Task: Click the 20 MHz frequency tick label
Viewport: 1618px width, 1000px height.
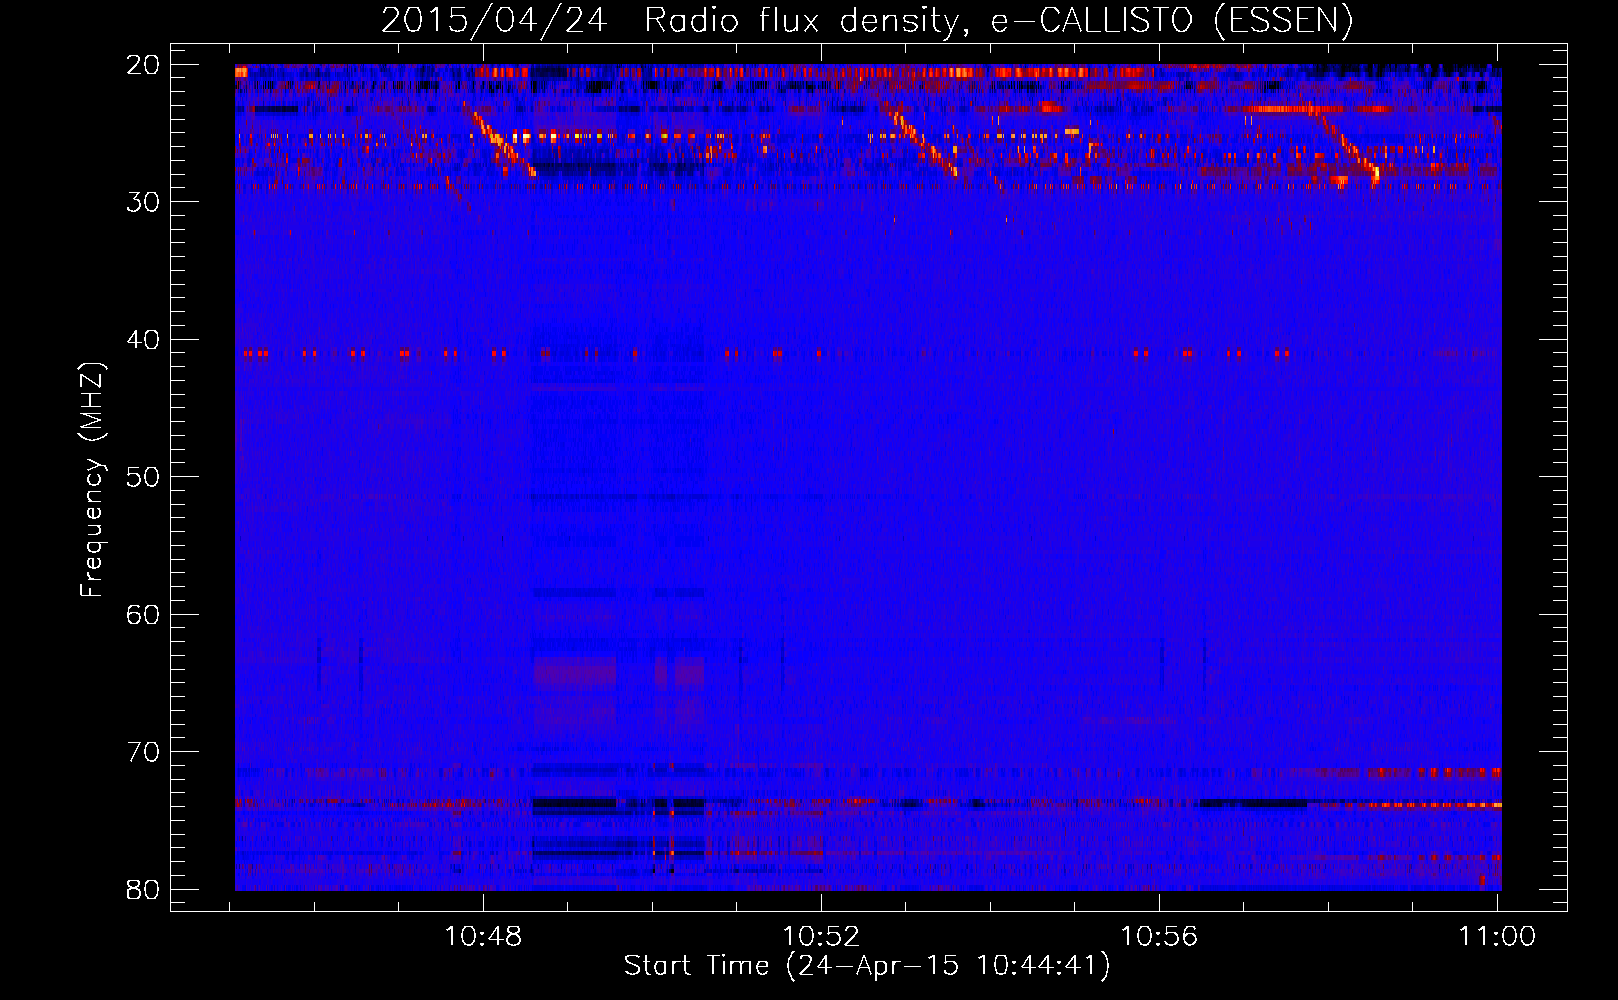Action: click(x=143, y=65)
